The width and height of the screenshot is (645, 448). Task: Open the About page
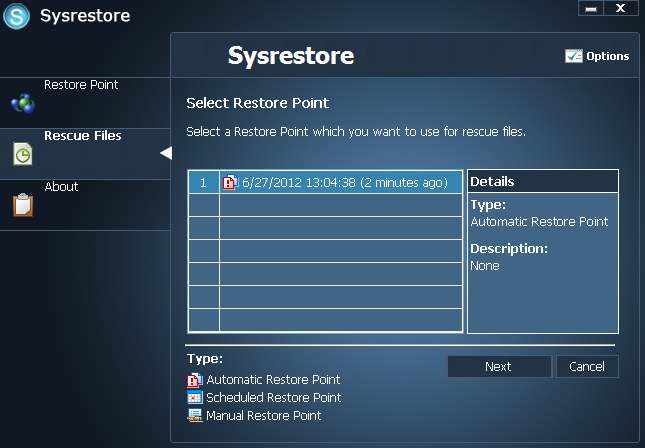click(x=61, y=187)
